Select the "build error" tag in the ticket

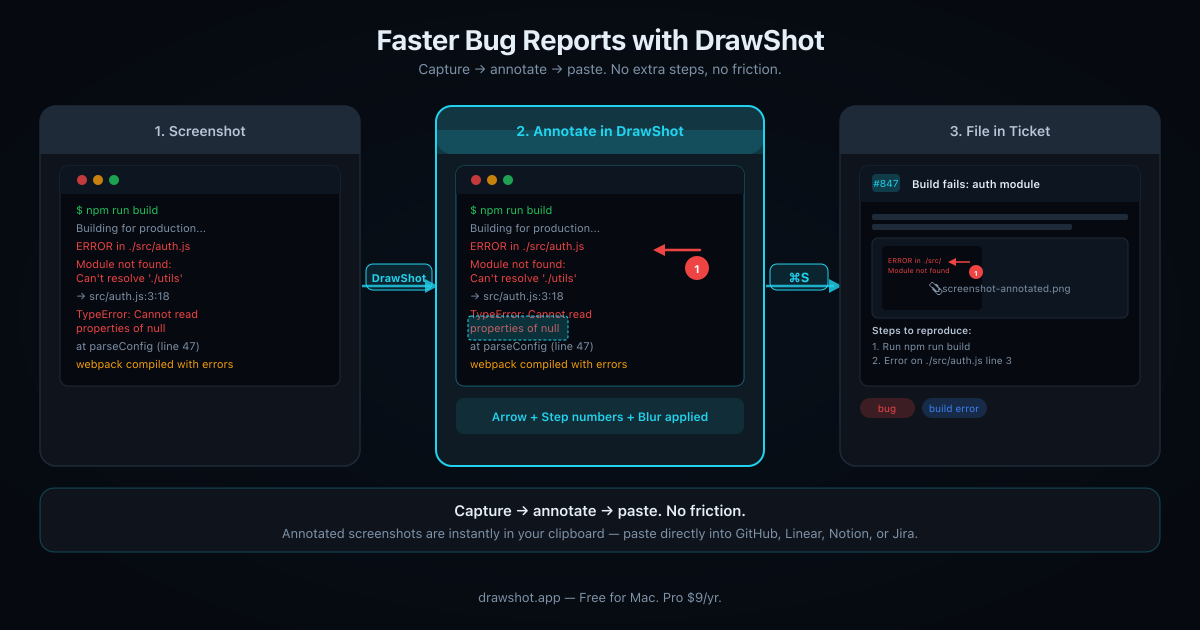[954, 408]
